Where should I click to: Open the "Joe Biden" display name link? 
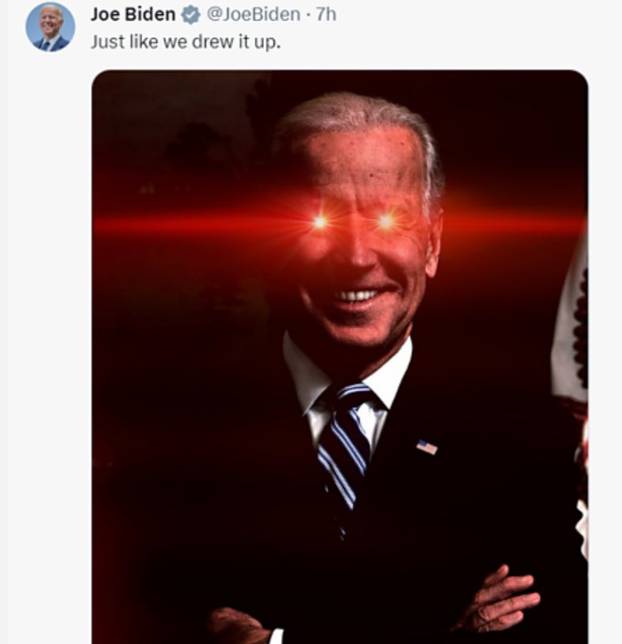(133, 15)
